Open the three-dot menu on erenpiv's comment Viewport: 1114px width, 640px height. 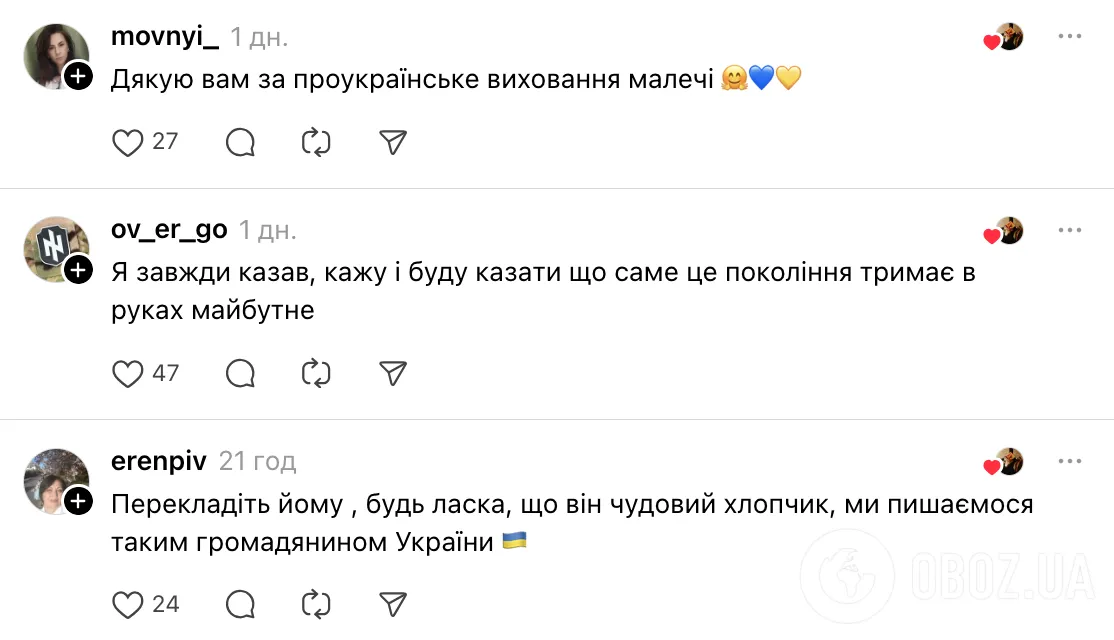[x=1070, y=460]
